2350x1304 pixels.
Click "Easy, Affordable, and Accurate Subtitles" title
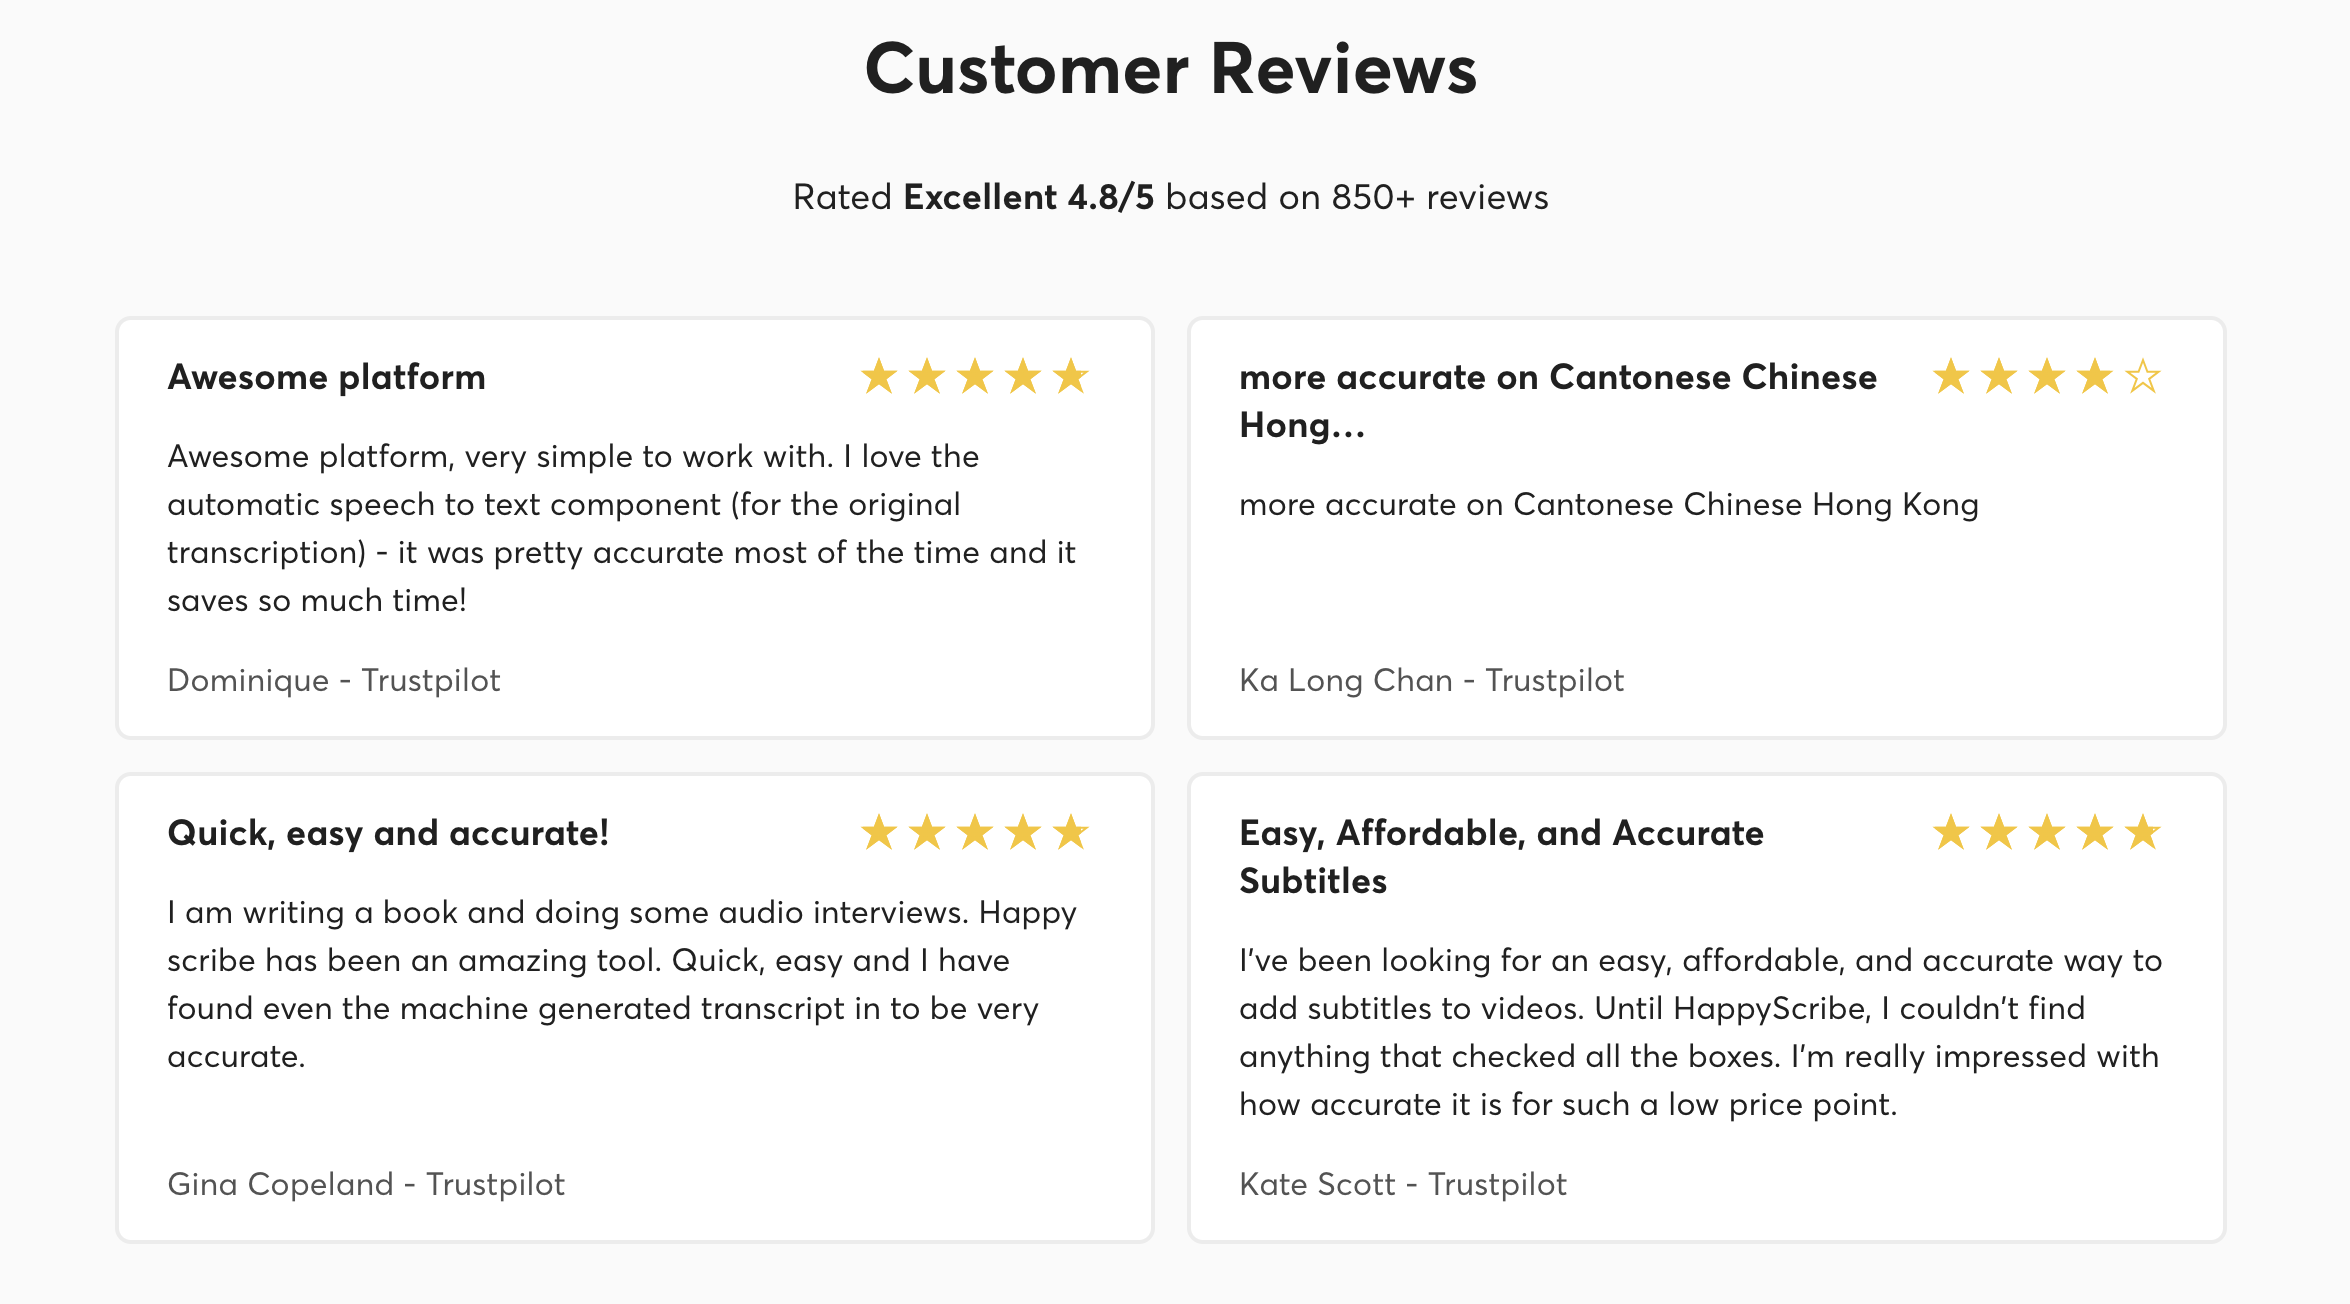point(1500,856)
